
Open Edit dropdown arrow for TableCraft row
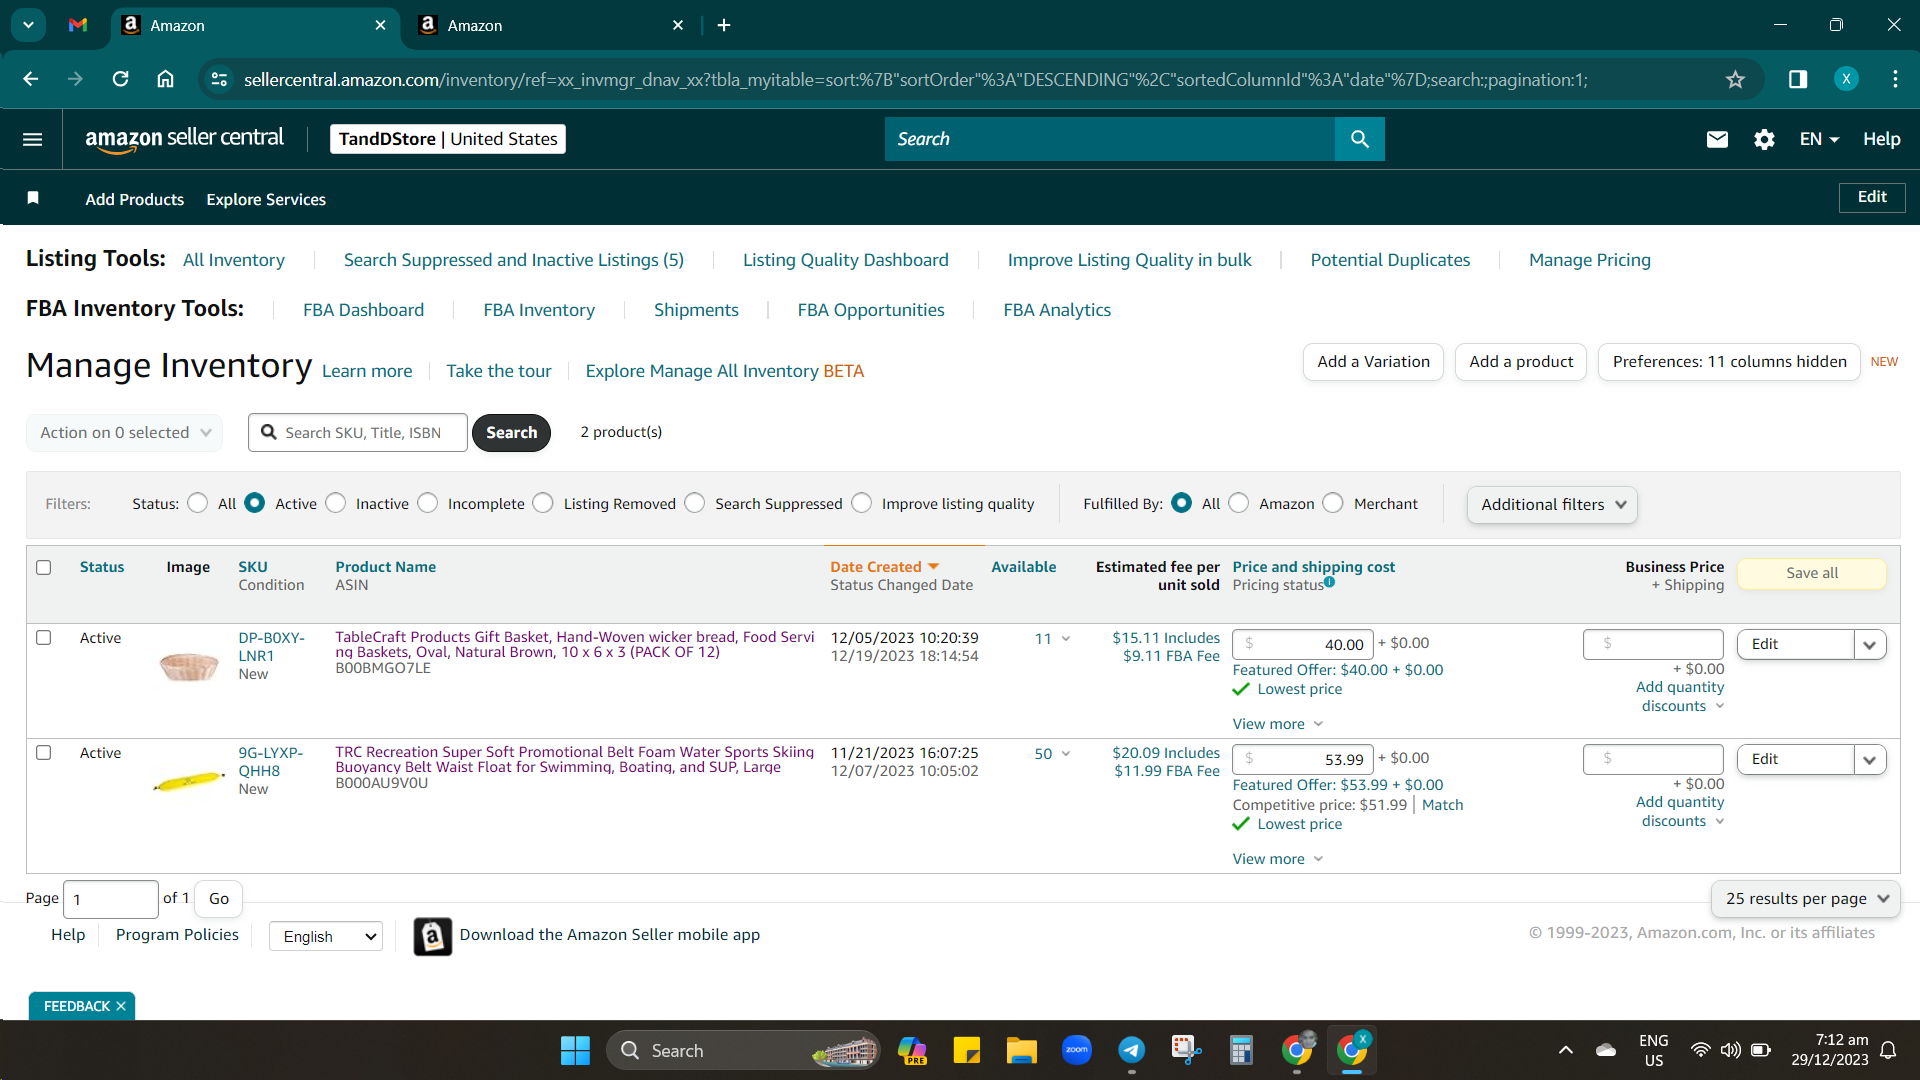[x=1870, y=645]
